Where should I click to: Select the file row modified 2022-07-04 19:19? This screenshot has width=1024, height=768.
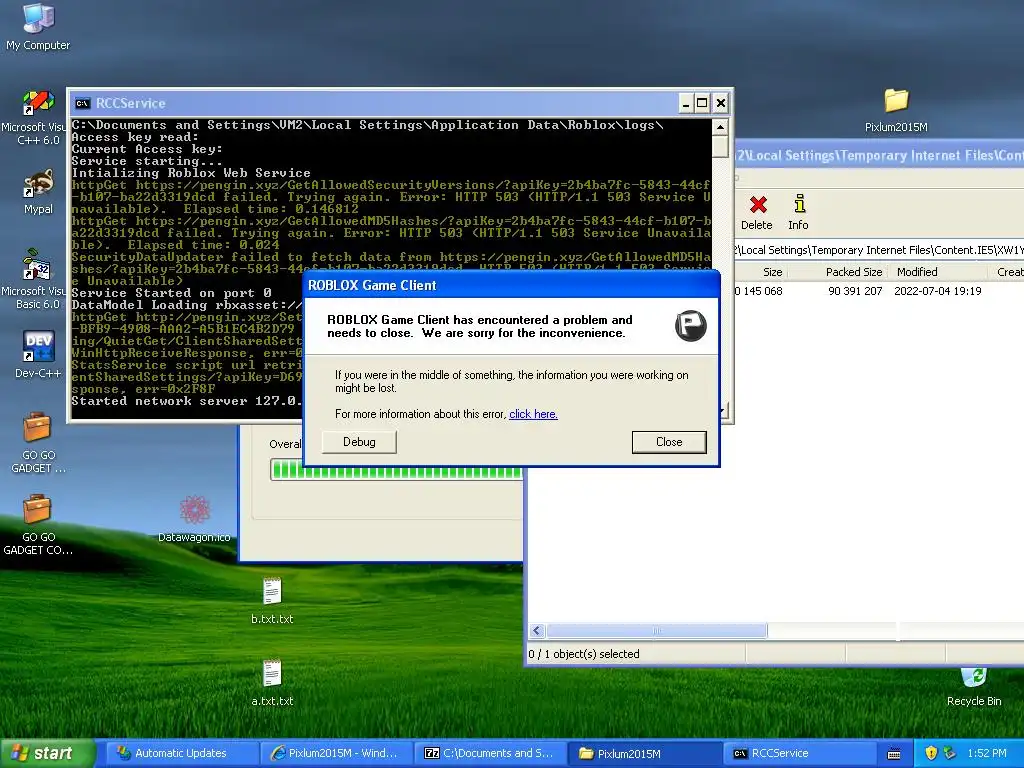[879, 291]
